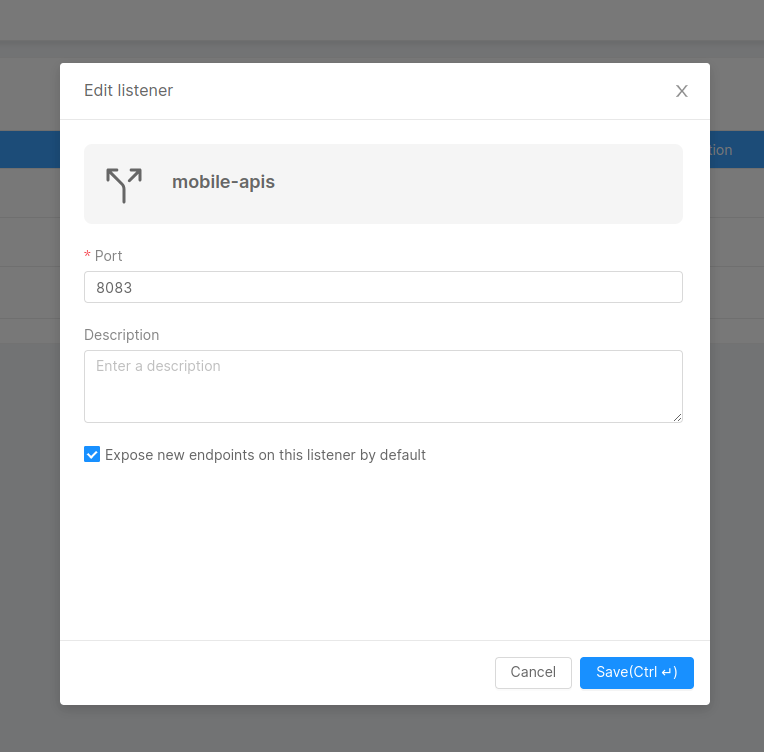Click the 'mobile-apis' listener name

(x=223, y=182)
